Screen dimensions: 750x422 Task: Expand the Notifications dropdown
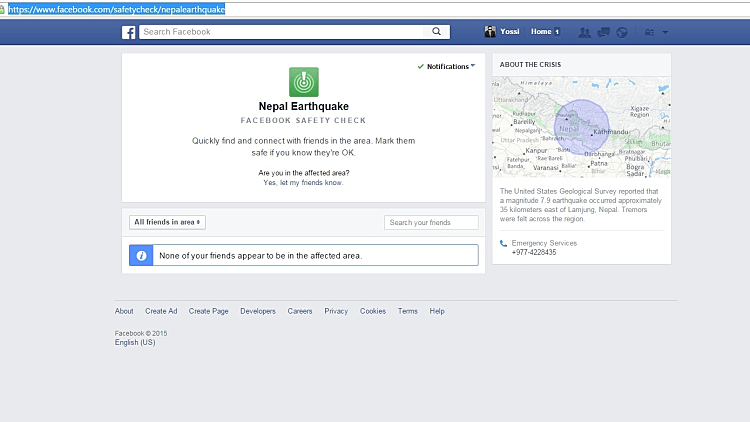pos(447,66)
